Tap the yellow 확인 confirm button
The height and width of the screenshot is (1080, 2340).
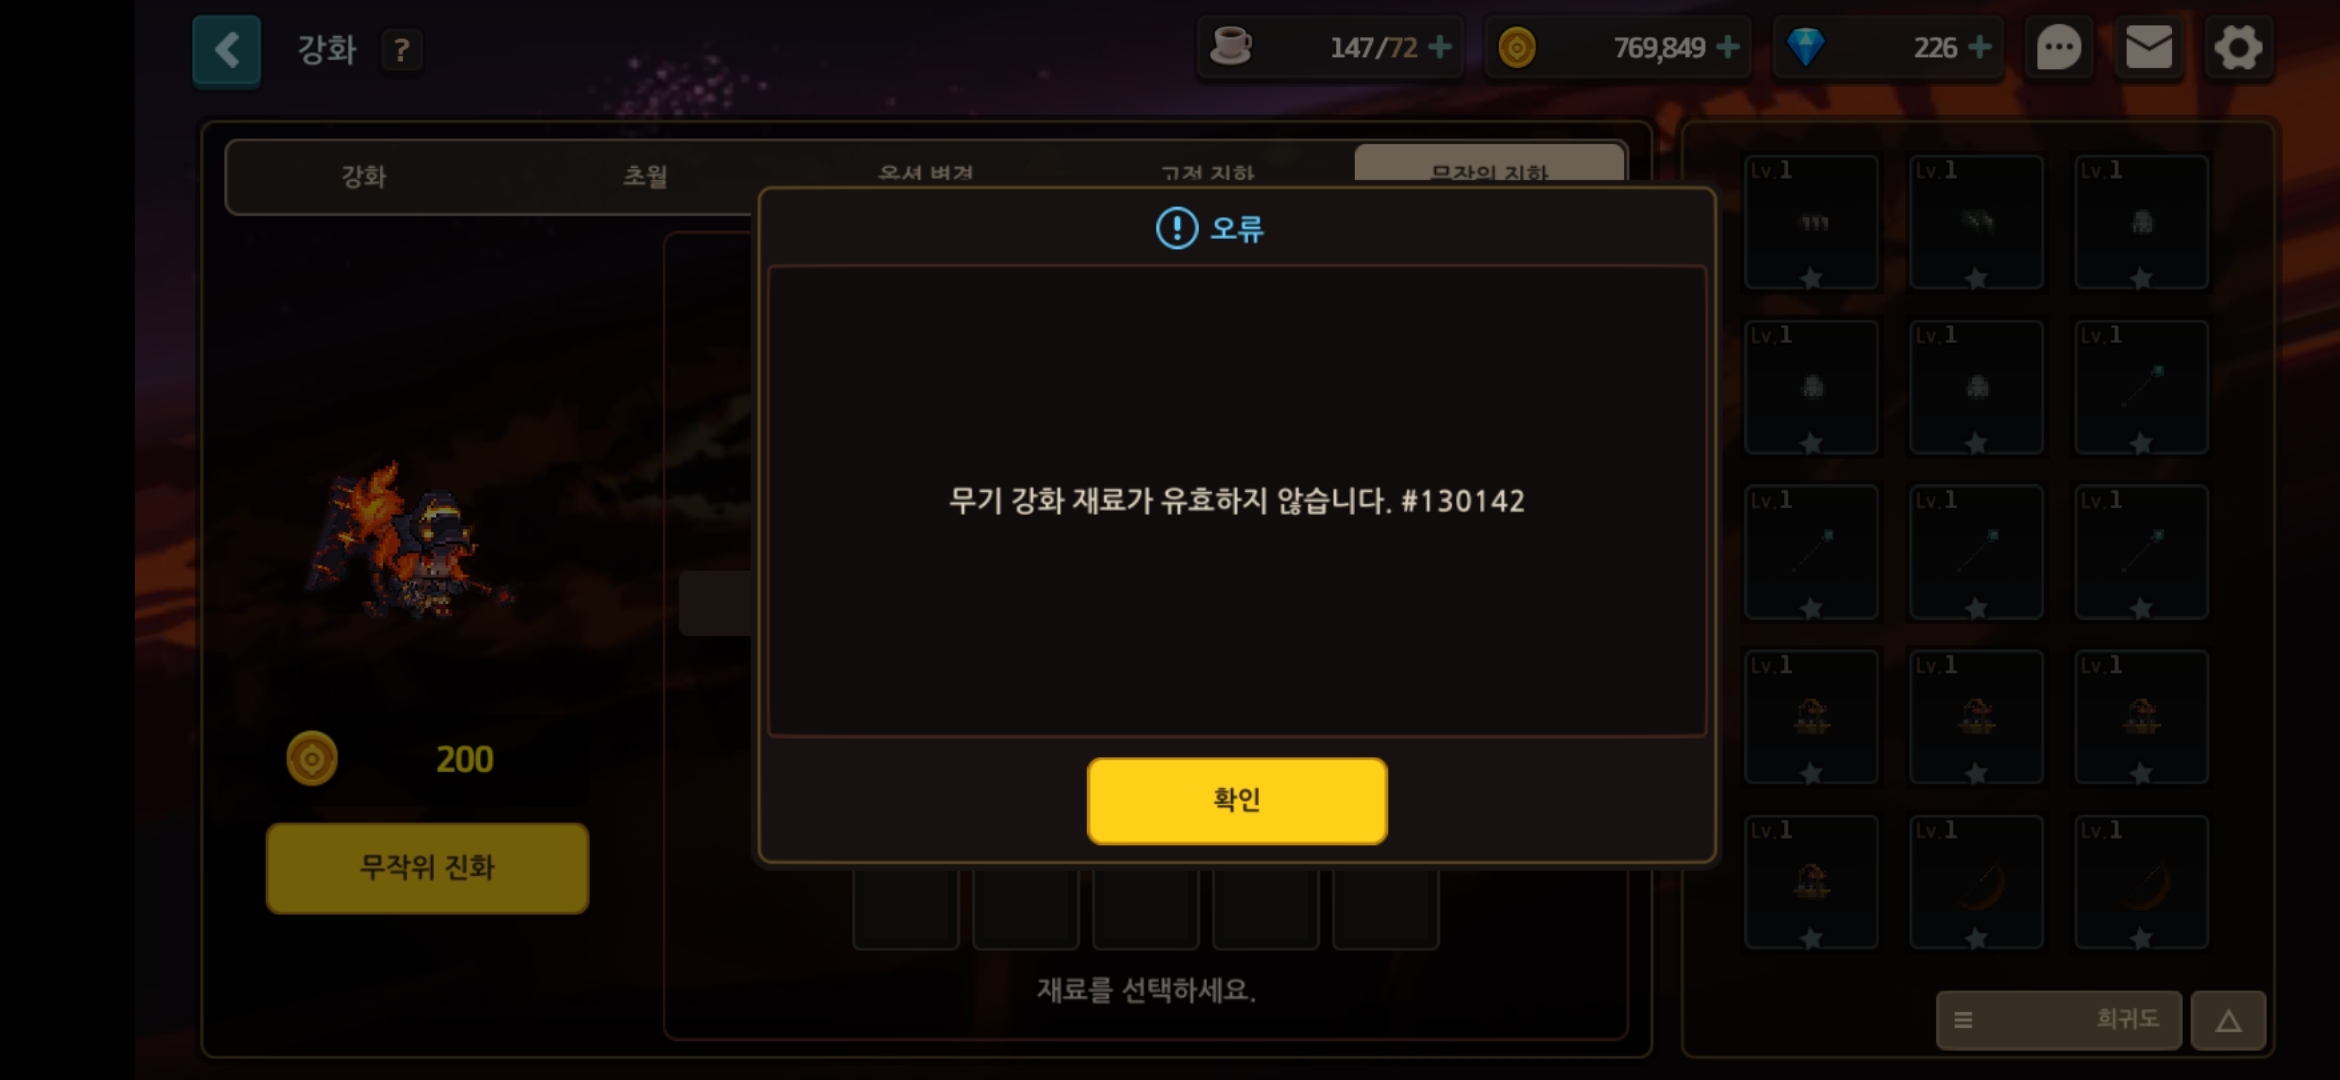[1237, 800]
